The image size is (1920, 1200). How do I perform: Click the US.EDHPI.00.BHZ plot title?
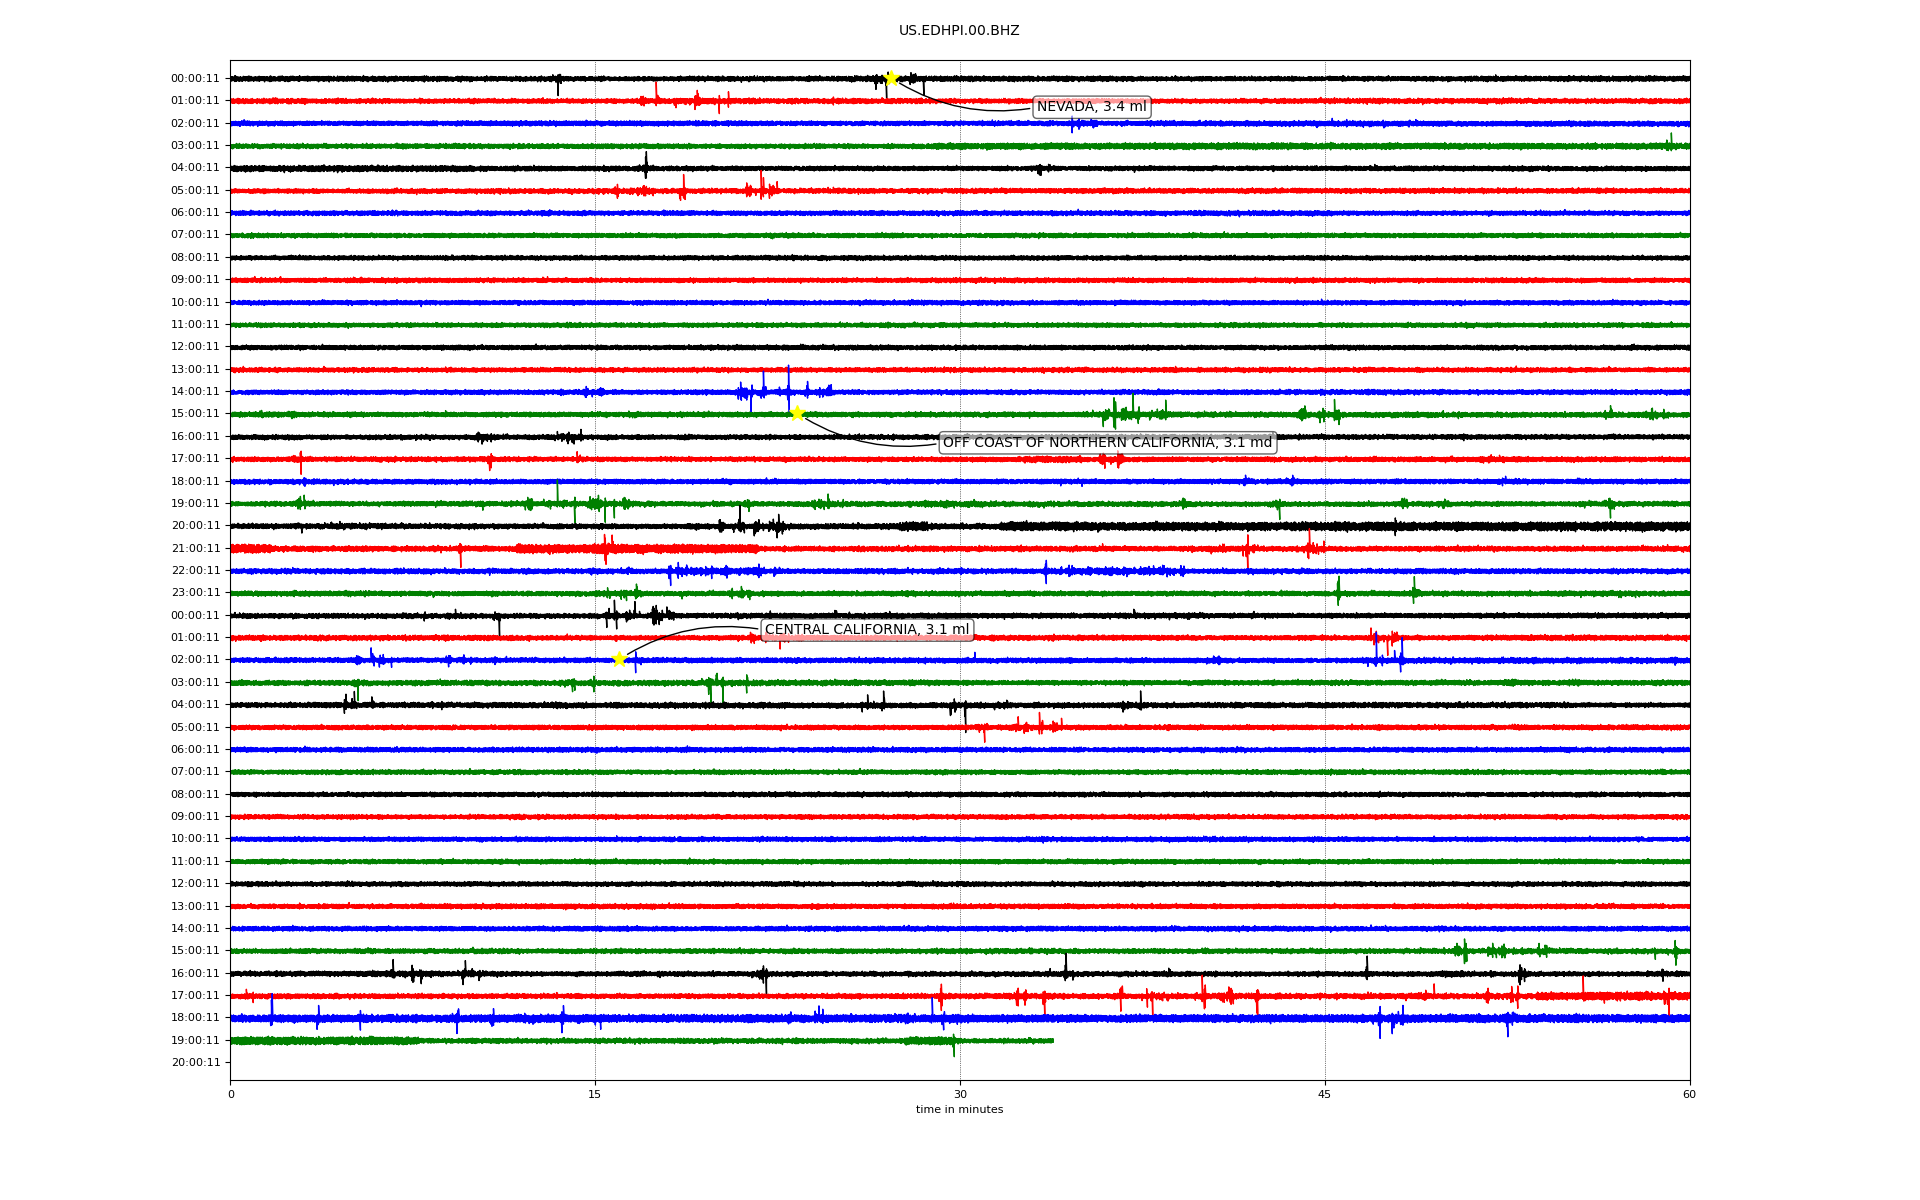959,31
